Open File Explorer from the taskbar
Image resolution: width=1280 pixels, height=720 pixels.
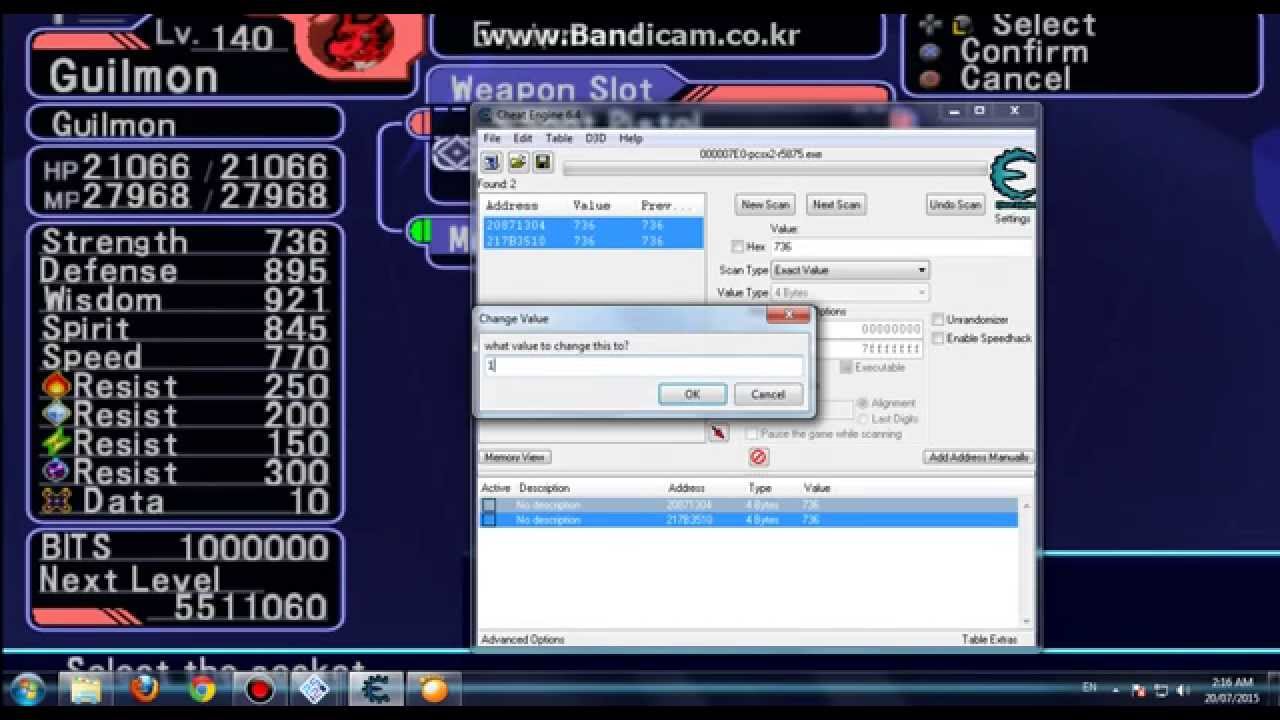coord(87,689)
